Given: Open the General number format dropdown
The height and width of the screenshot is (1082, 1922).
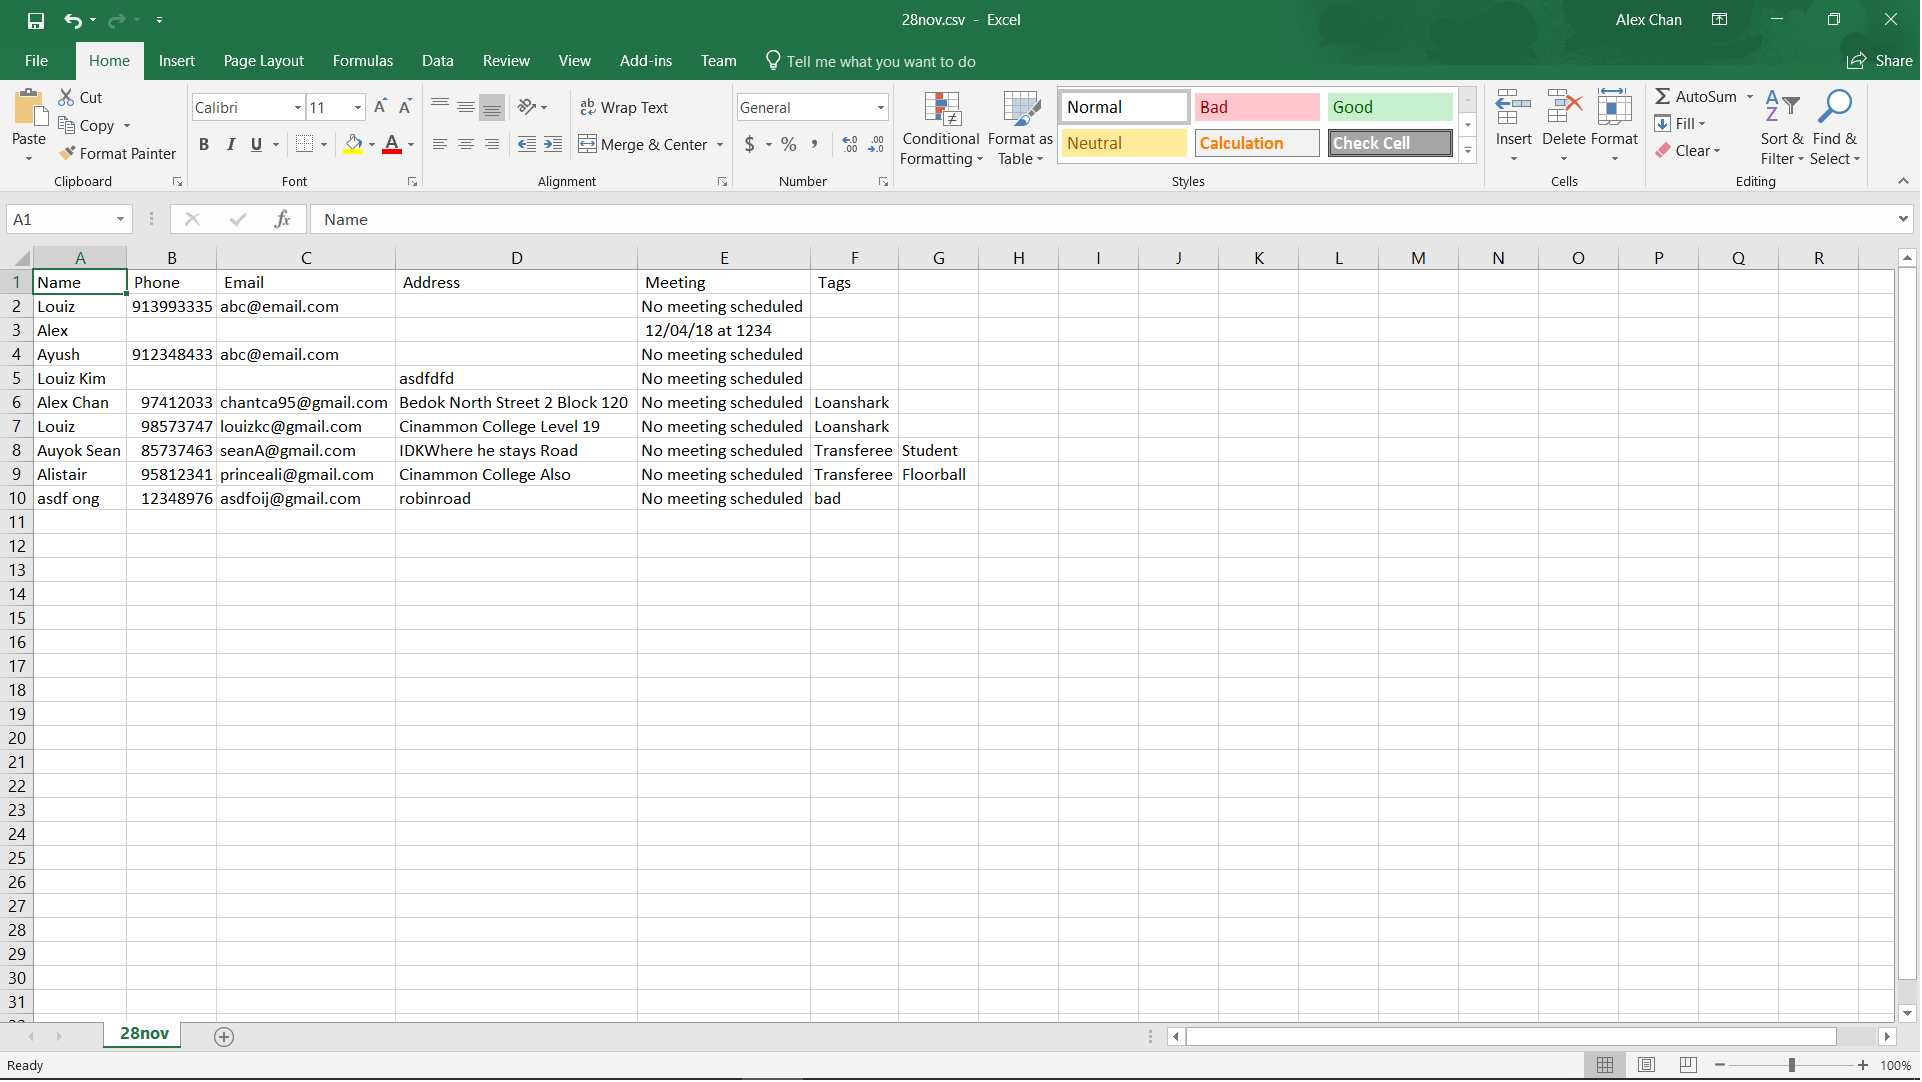Looking at the screenshot, I should pyautogui.click(x=881, y=107).
